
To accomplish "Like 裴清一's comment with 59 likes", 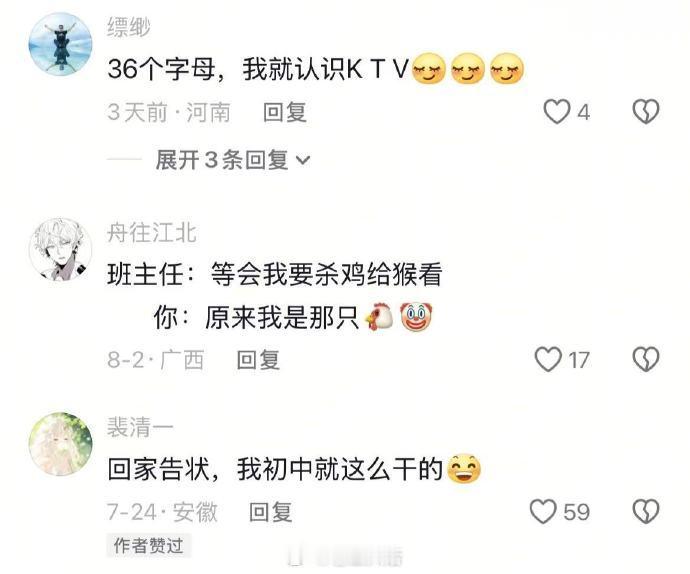I will pyautogui.click(x=543, y=511).
